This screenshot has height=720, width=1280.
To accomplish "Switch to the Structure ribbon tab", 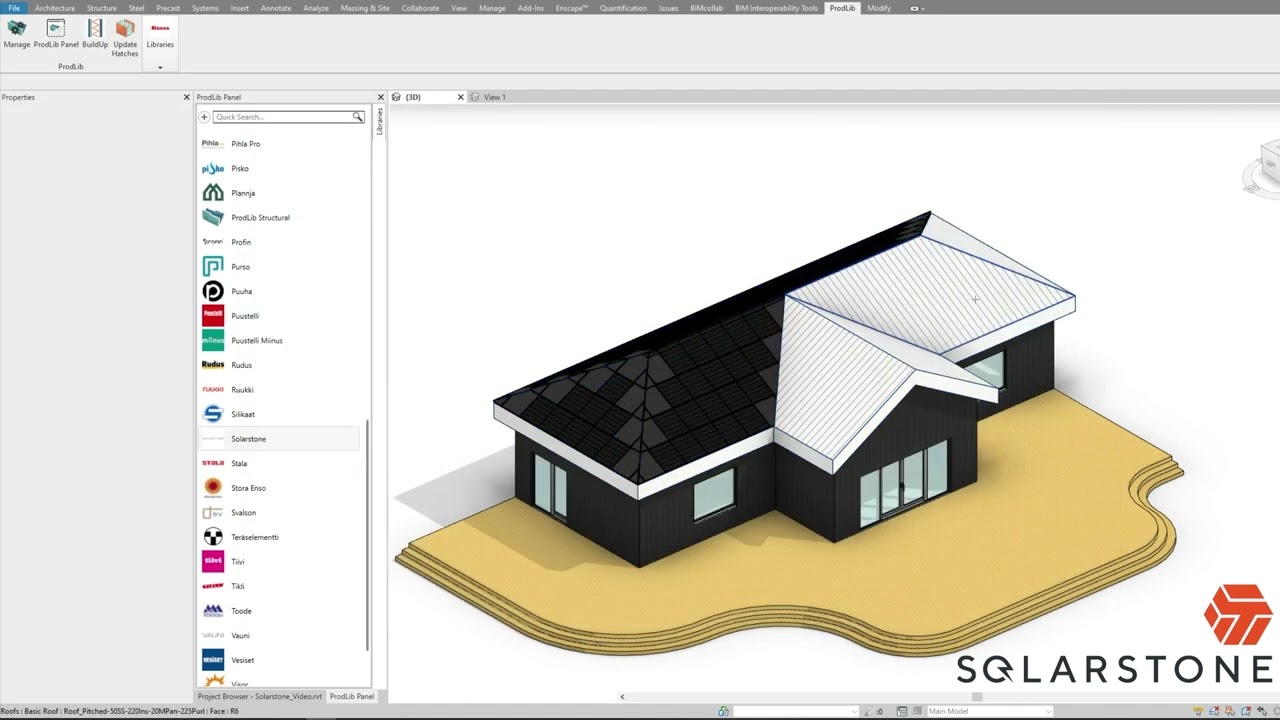I will pos(101,8).
